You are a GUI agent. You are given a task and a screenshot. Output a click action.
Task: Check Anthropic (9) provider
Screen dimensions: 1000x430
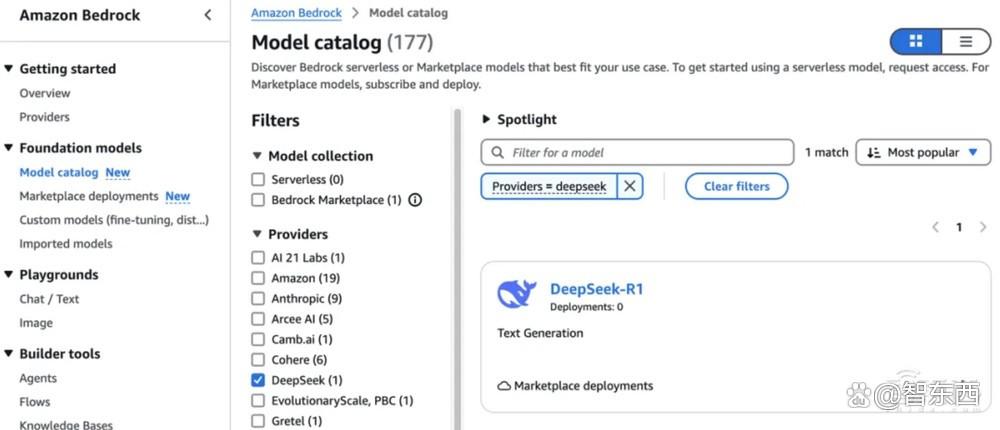click(258, 299)
